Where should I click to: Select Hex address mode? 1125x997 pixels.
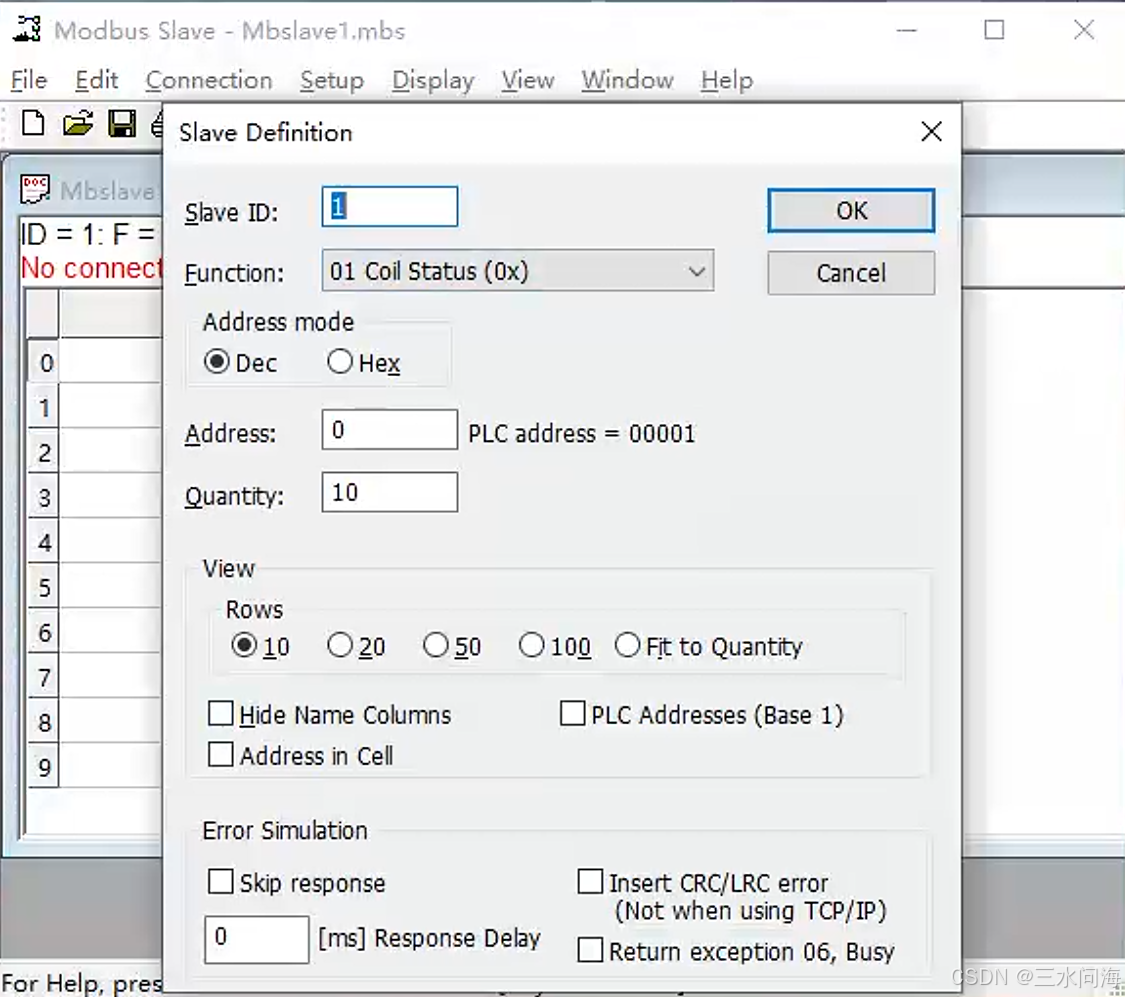pyautogui.click(x=340, y=363)
